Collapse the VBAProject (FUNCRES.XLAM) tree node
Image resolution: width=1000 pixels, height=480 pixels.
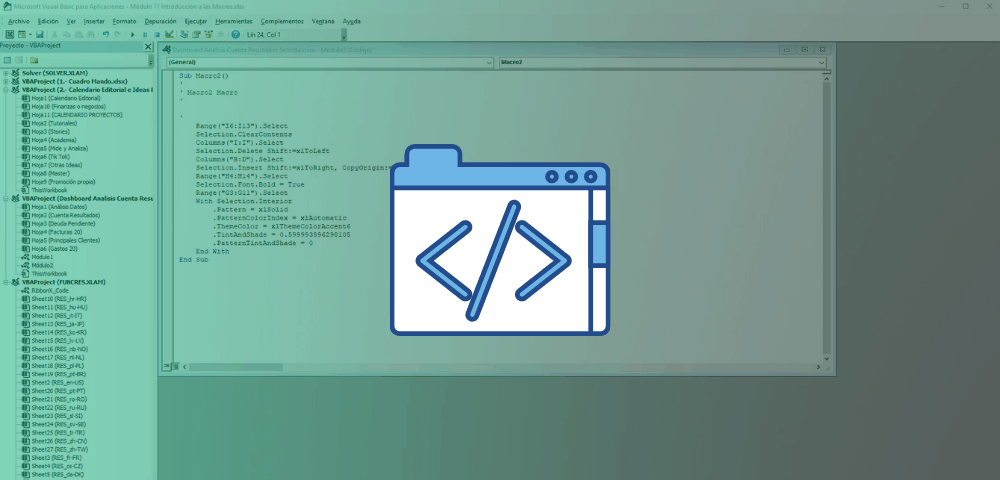pyautogui.click(x=5, y=282)
